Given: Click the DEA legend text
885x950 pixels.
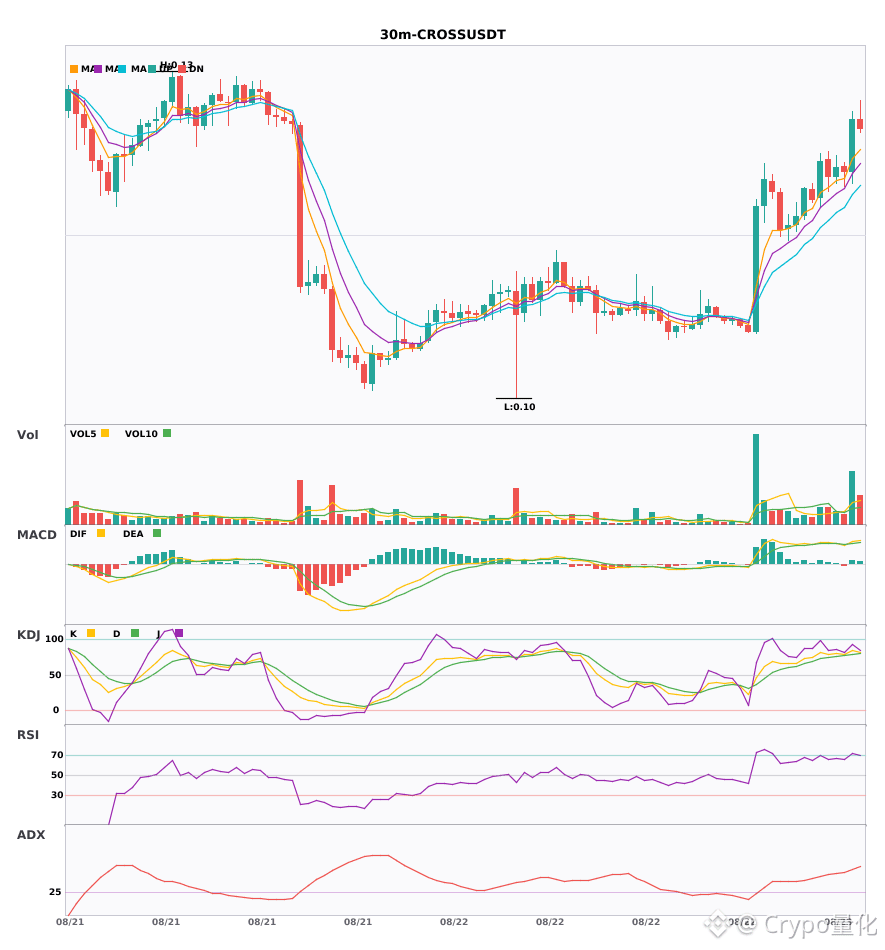Looking at the screenshot, I should click(x=133, y=534).
